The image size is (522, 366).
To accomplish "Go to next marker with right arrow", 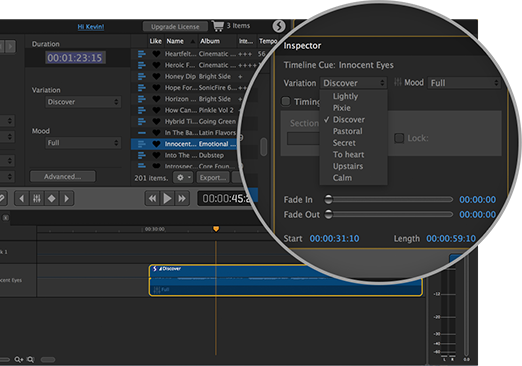I will (66, 199).
